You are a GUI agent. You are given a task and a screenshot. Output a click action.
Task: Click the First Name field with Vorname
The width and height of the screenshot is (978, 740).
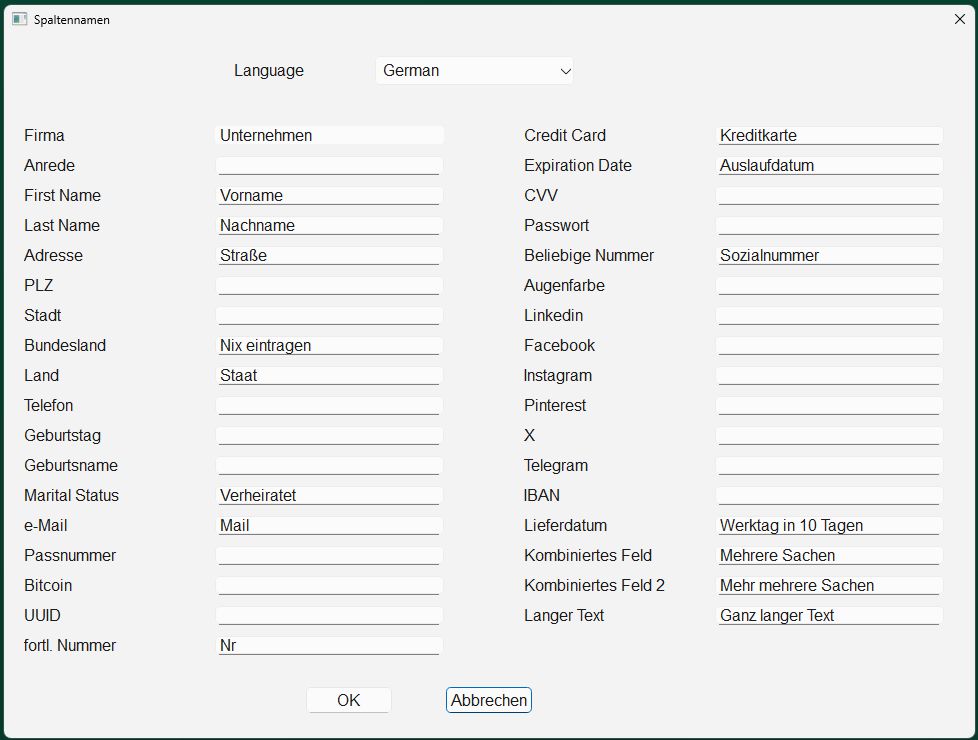tap(329, 195)
